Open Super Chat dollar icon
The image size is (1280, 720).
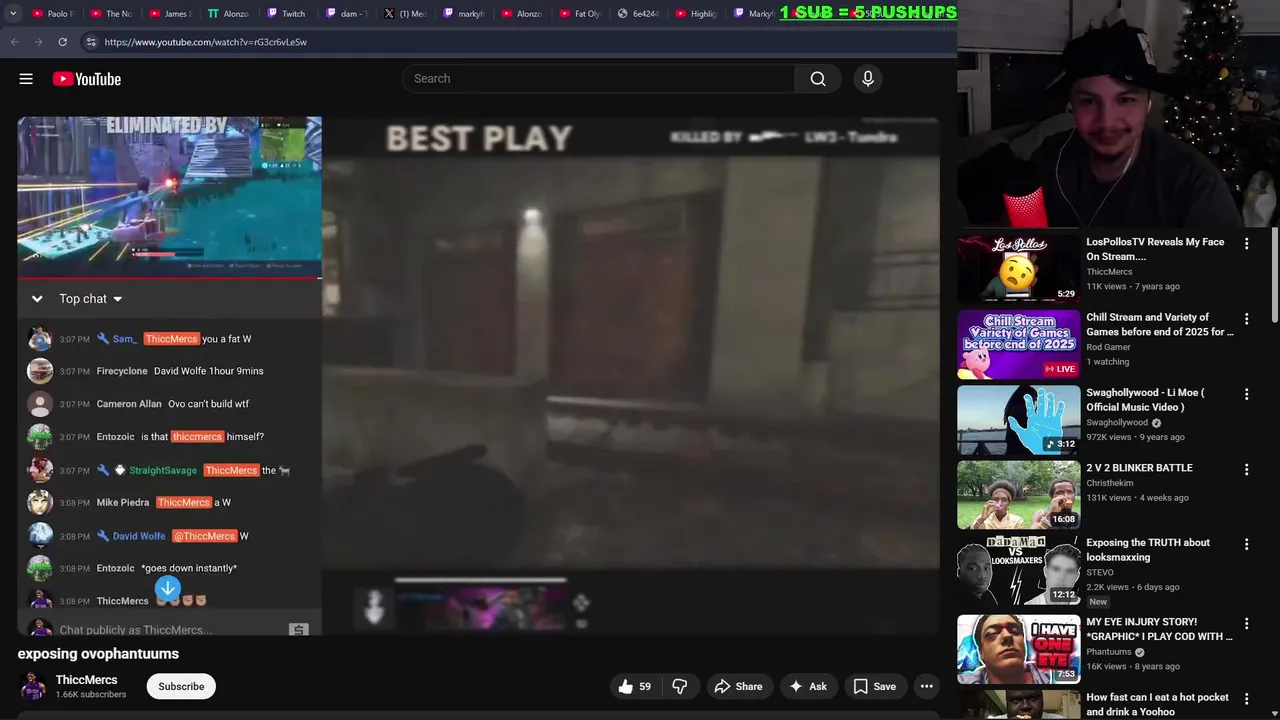tap(298, 630)
